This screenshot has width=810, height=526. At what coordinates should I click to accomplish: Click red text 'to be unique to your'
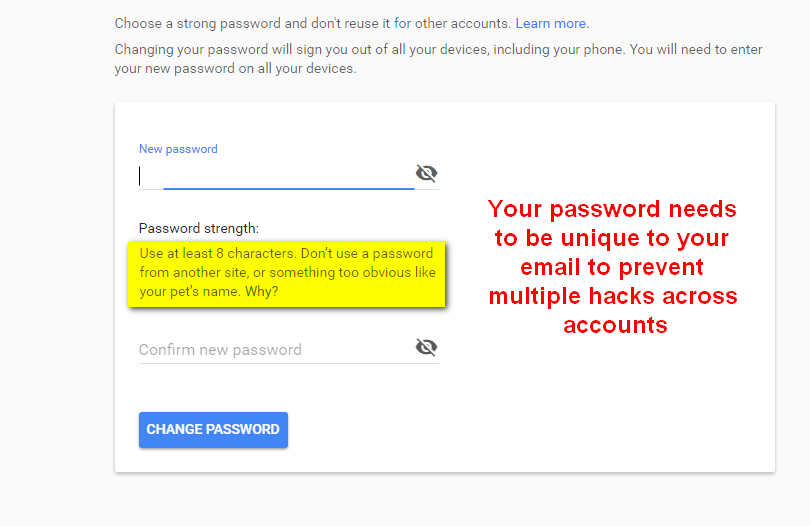(612, 238)
